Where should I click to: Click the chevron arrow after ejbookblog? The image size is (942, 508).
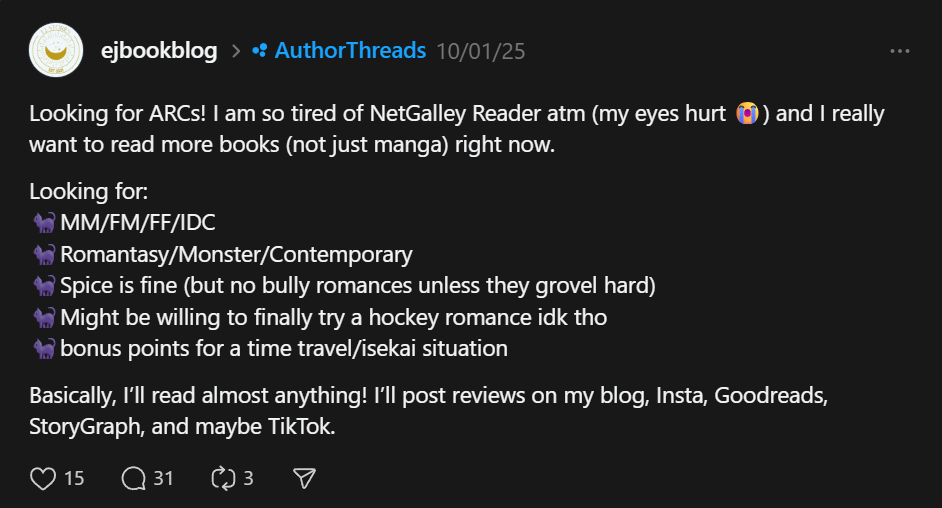(x=236, y=51)
